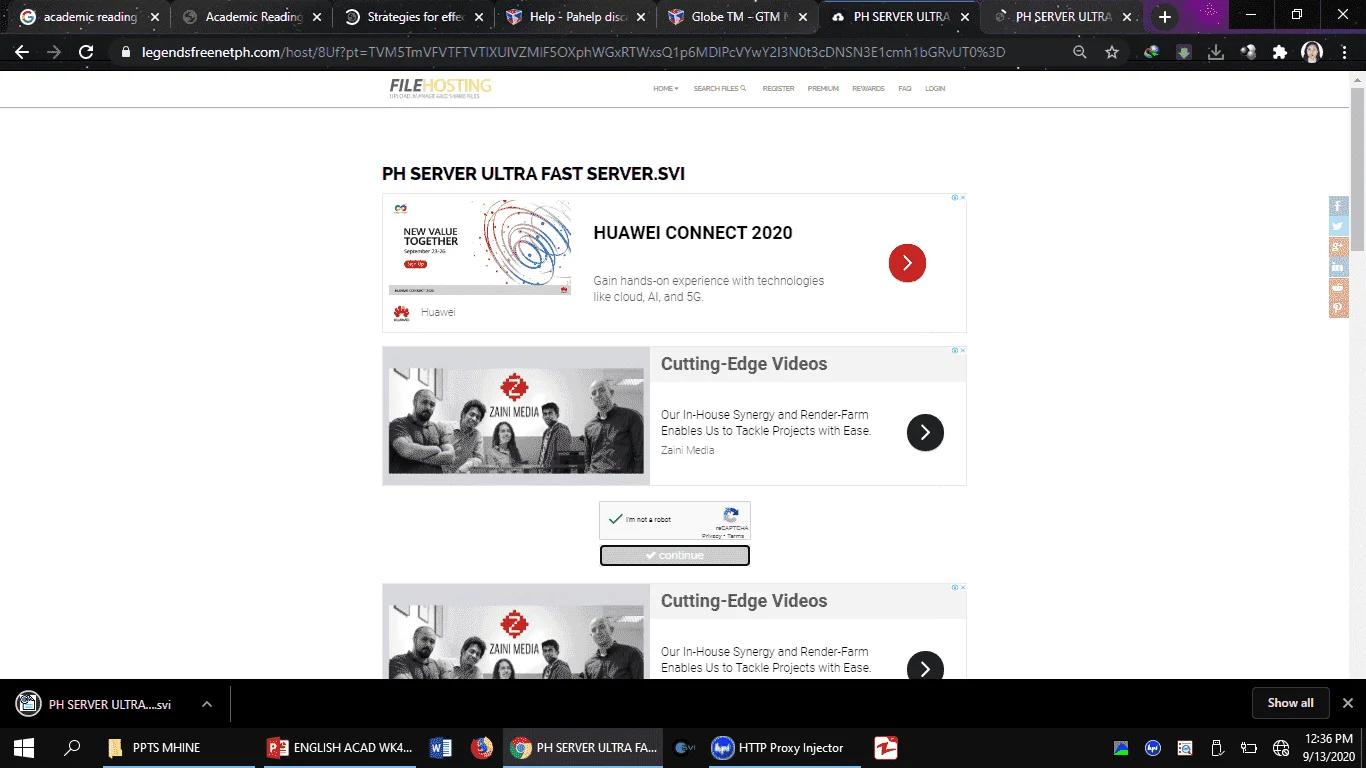The height and width of the screenshot is (768, 1366).
Task: Open Chrome three-dot menu
Action: coord(1344,52)
